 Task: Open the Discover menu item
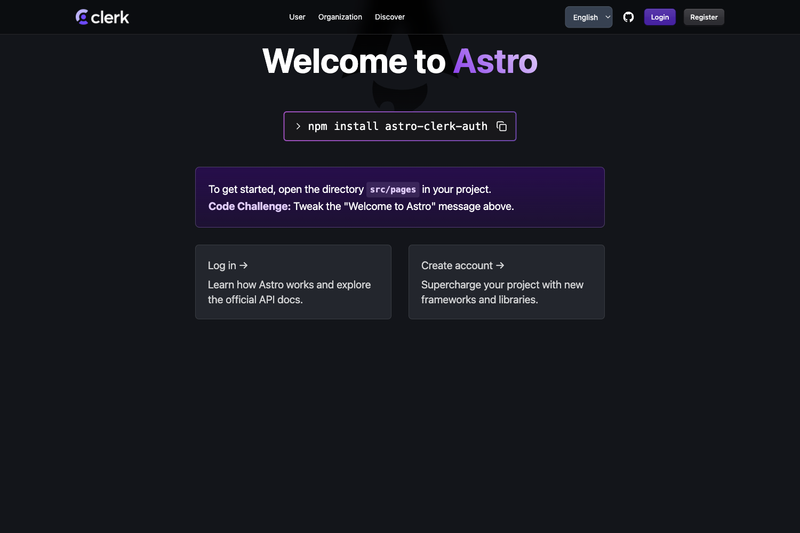(x=389, y=17)
